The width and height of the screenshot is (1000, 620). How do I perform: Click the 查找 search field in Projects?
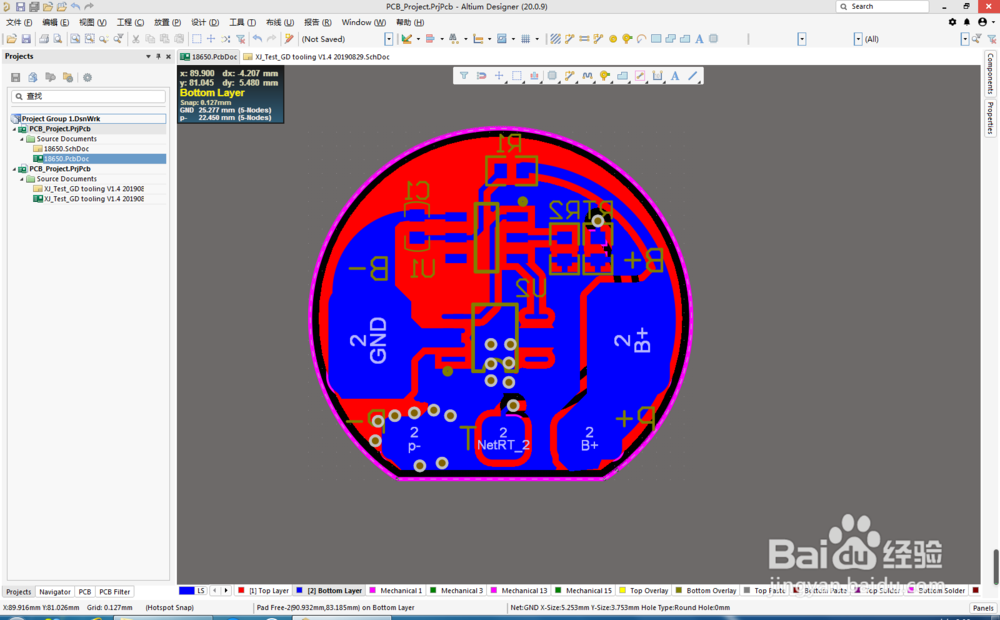tap(89, 96)
